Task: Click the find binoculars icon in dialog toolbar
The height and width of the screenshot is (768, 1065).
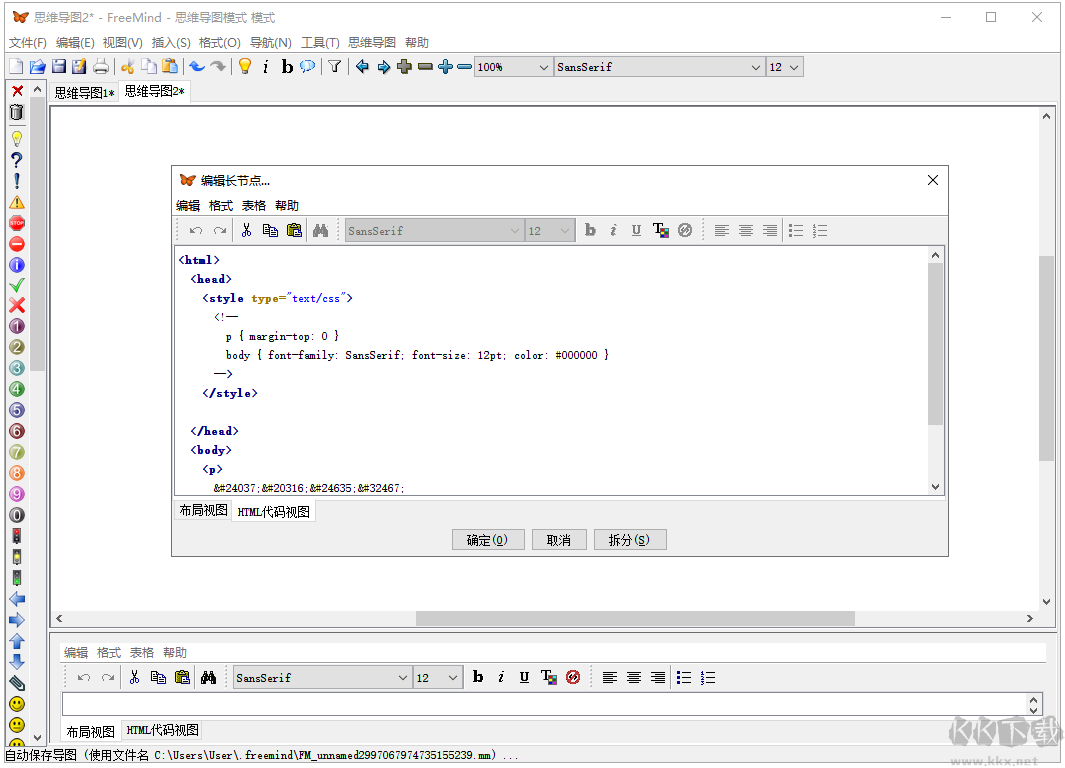Action: click(x=321, y=231)
